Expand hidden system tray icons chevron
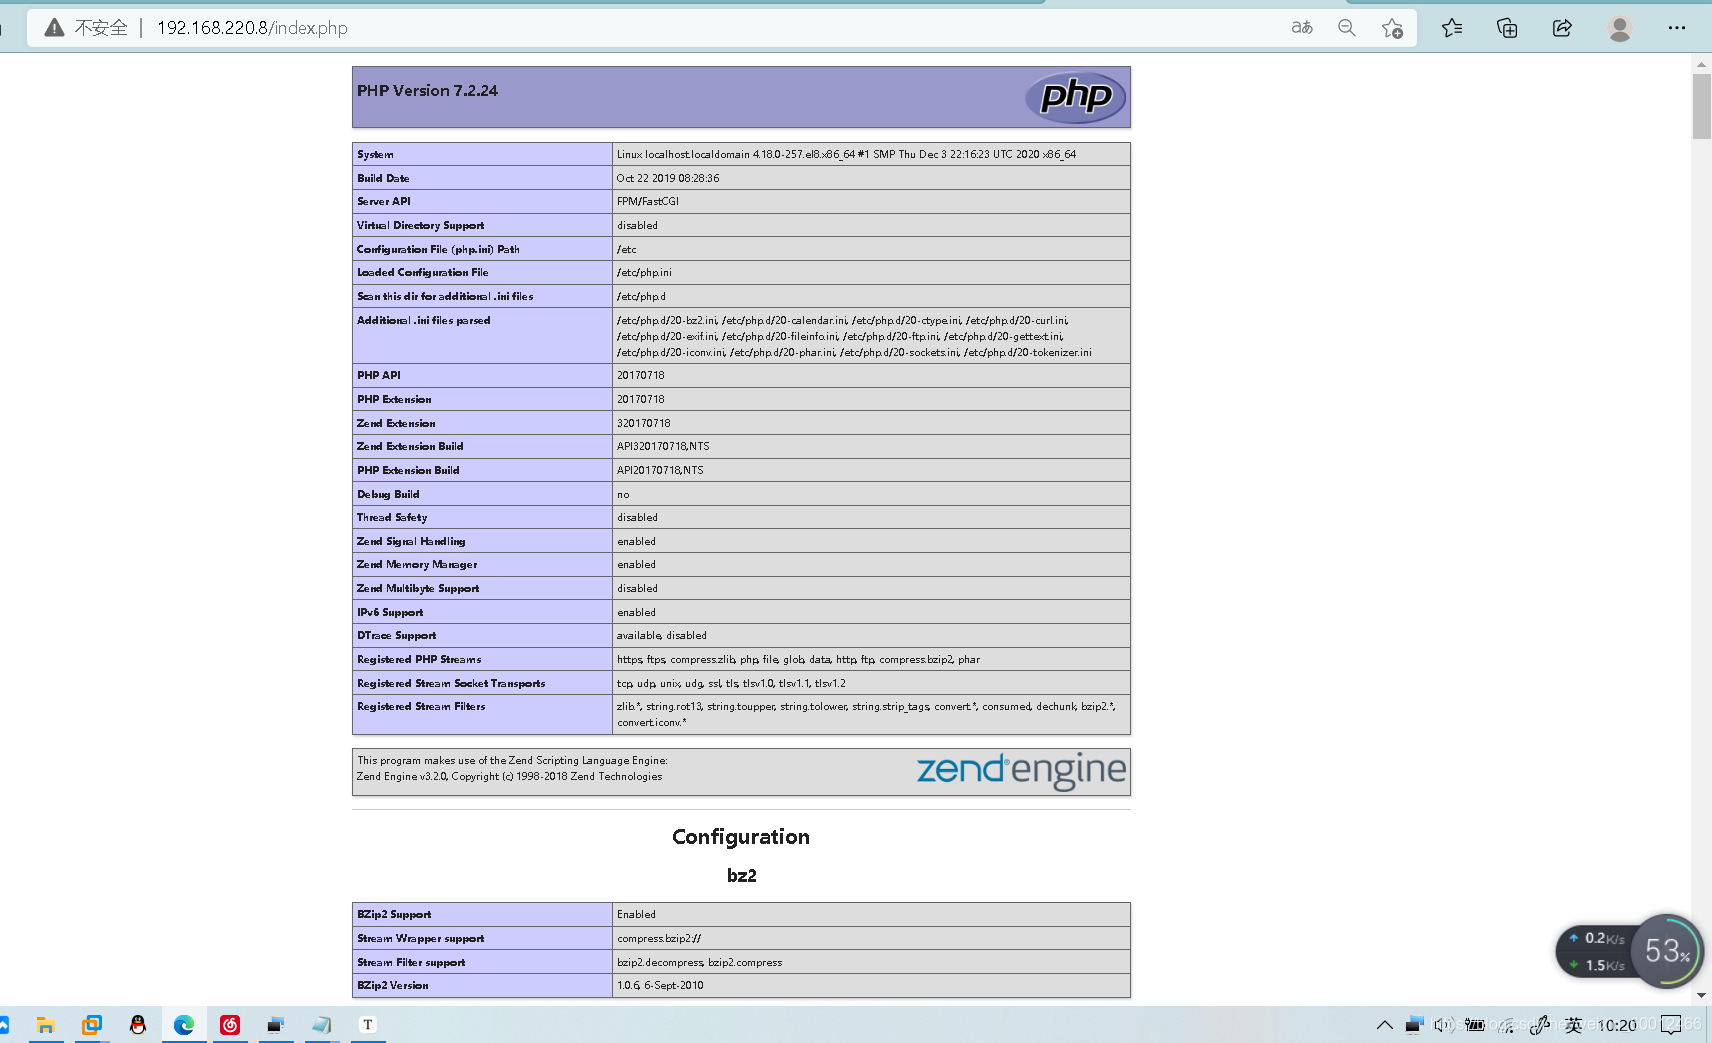The image size is (1712, 1043). [x=1385, y=1025]
